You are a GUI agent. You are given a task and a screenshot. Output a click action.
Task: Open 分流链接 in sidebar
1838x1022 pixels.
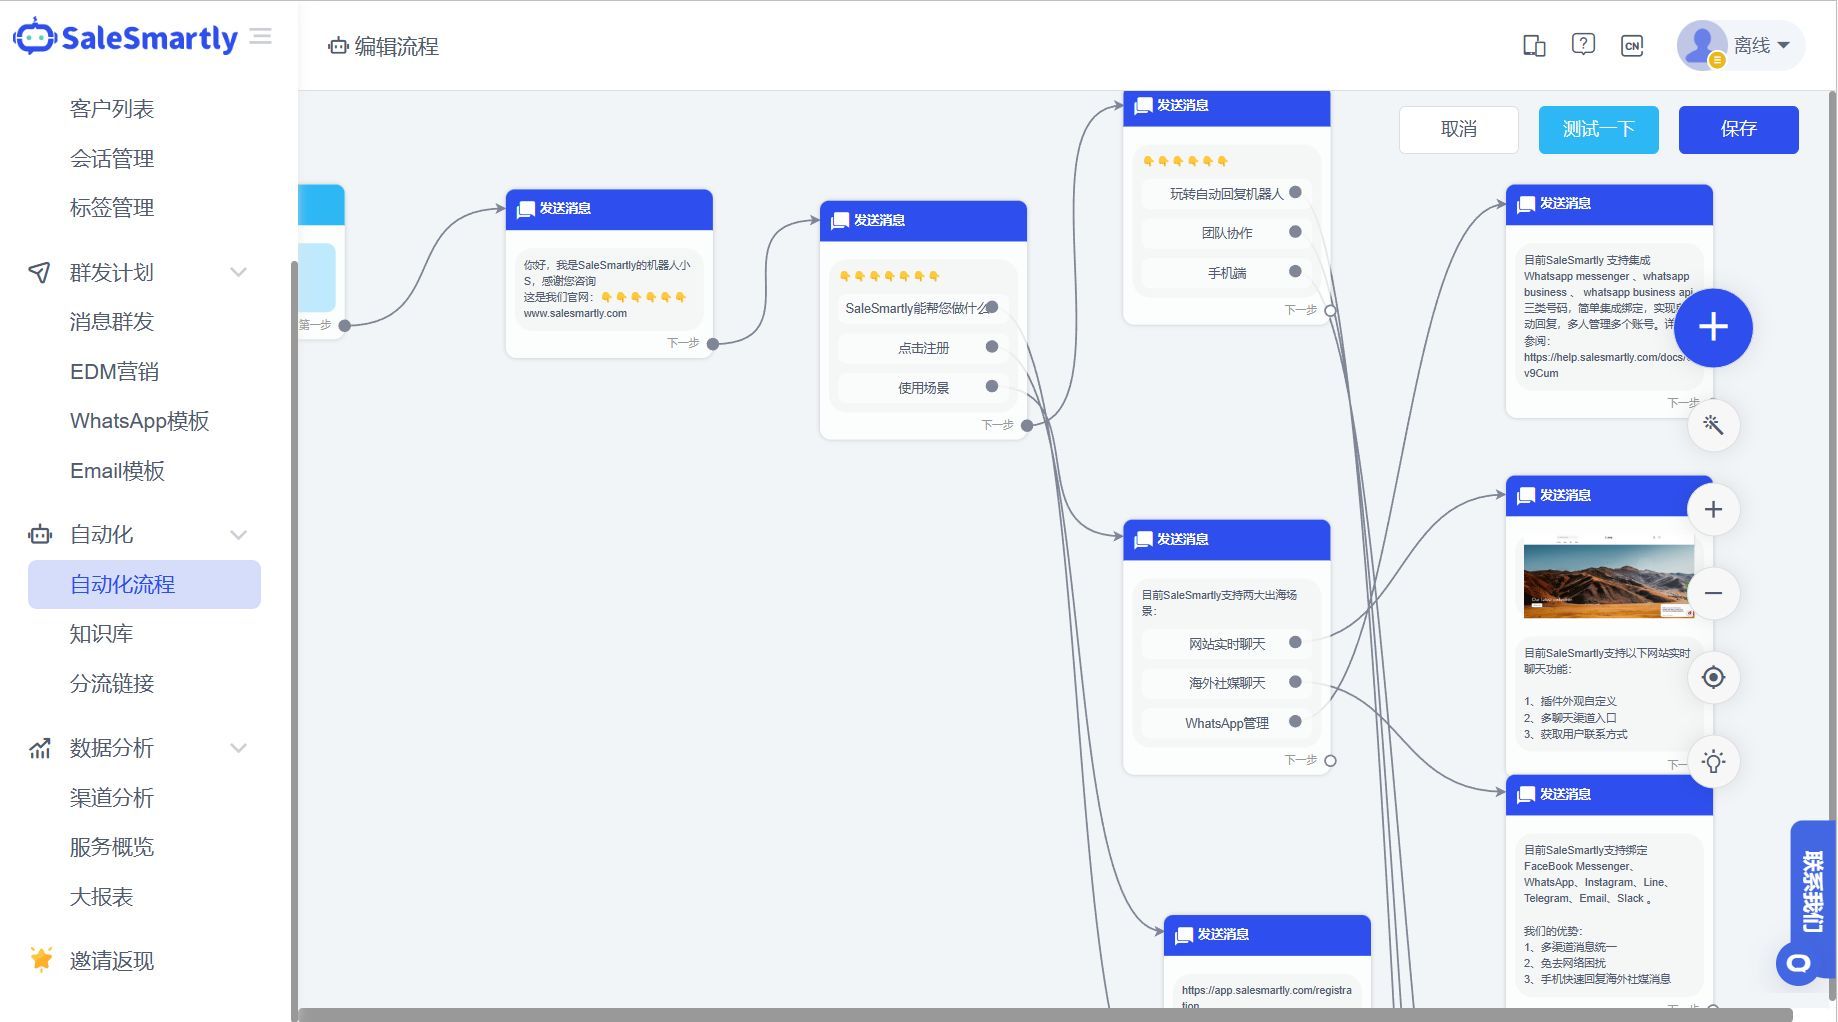pyautogui.click(x=112, y=683)
